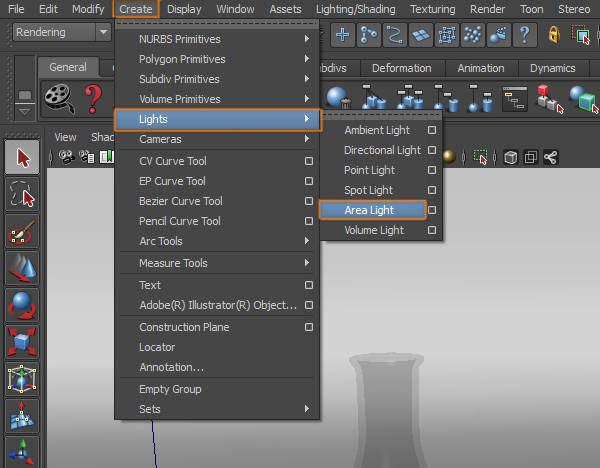
Task: Click the red question mark shelf icon
Action: coord(94,98)
